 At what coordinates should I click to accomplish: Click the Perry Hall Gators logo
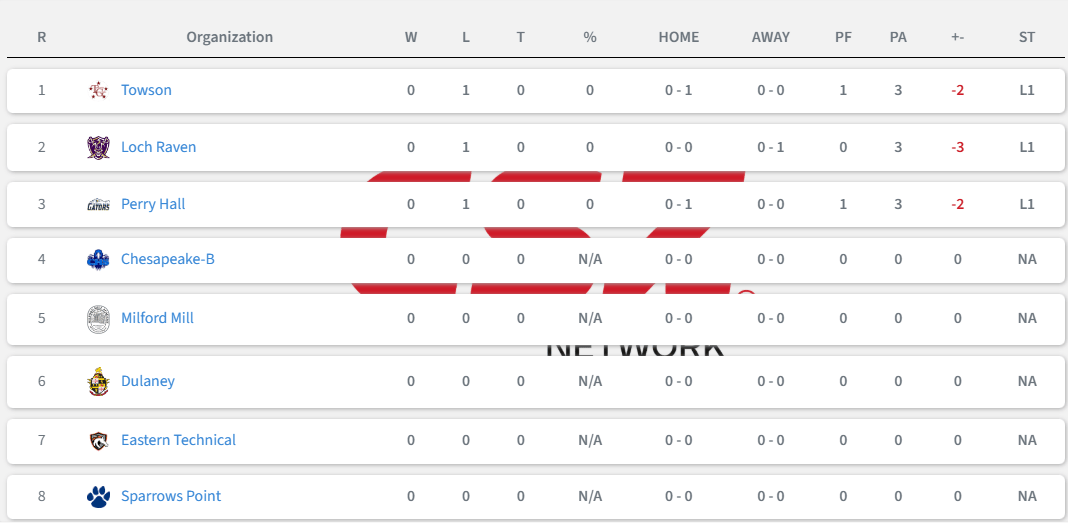coord(98,204)
